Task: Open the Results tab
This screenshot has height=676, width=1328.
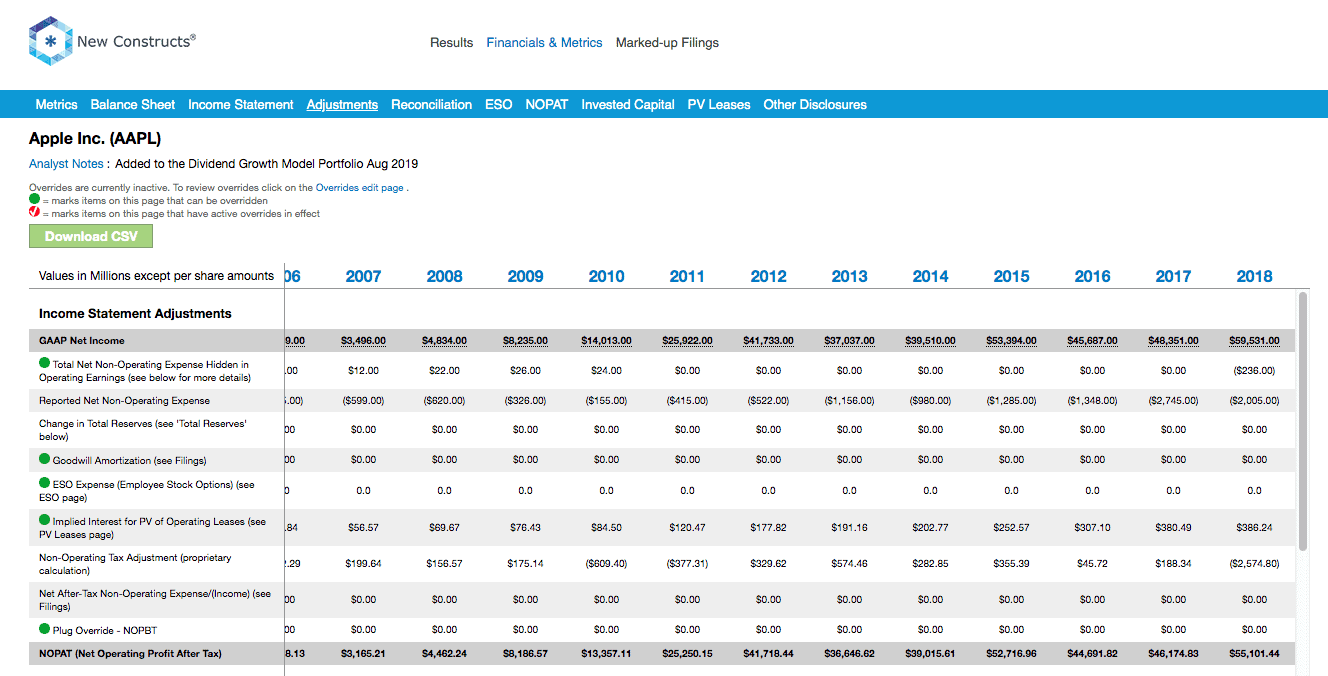Action: point(452,43)
